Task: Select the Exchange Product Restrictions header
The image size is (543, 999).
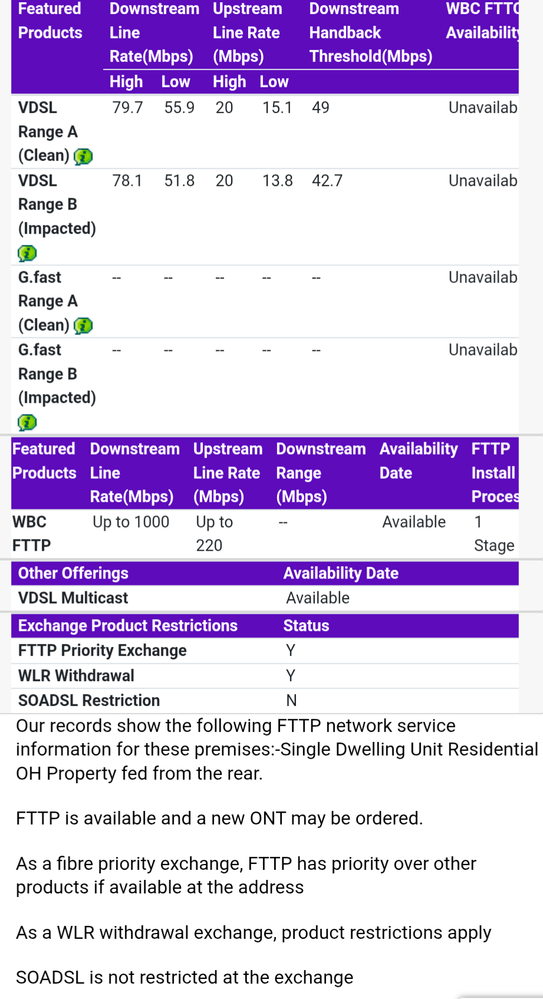Action: (127, 626)
